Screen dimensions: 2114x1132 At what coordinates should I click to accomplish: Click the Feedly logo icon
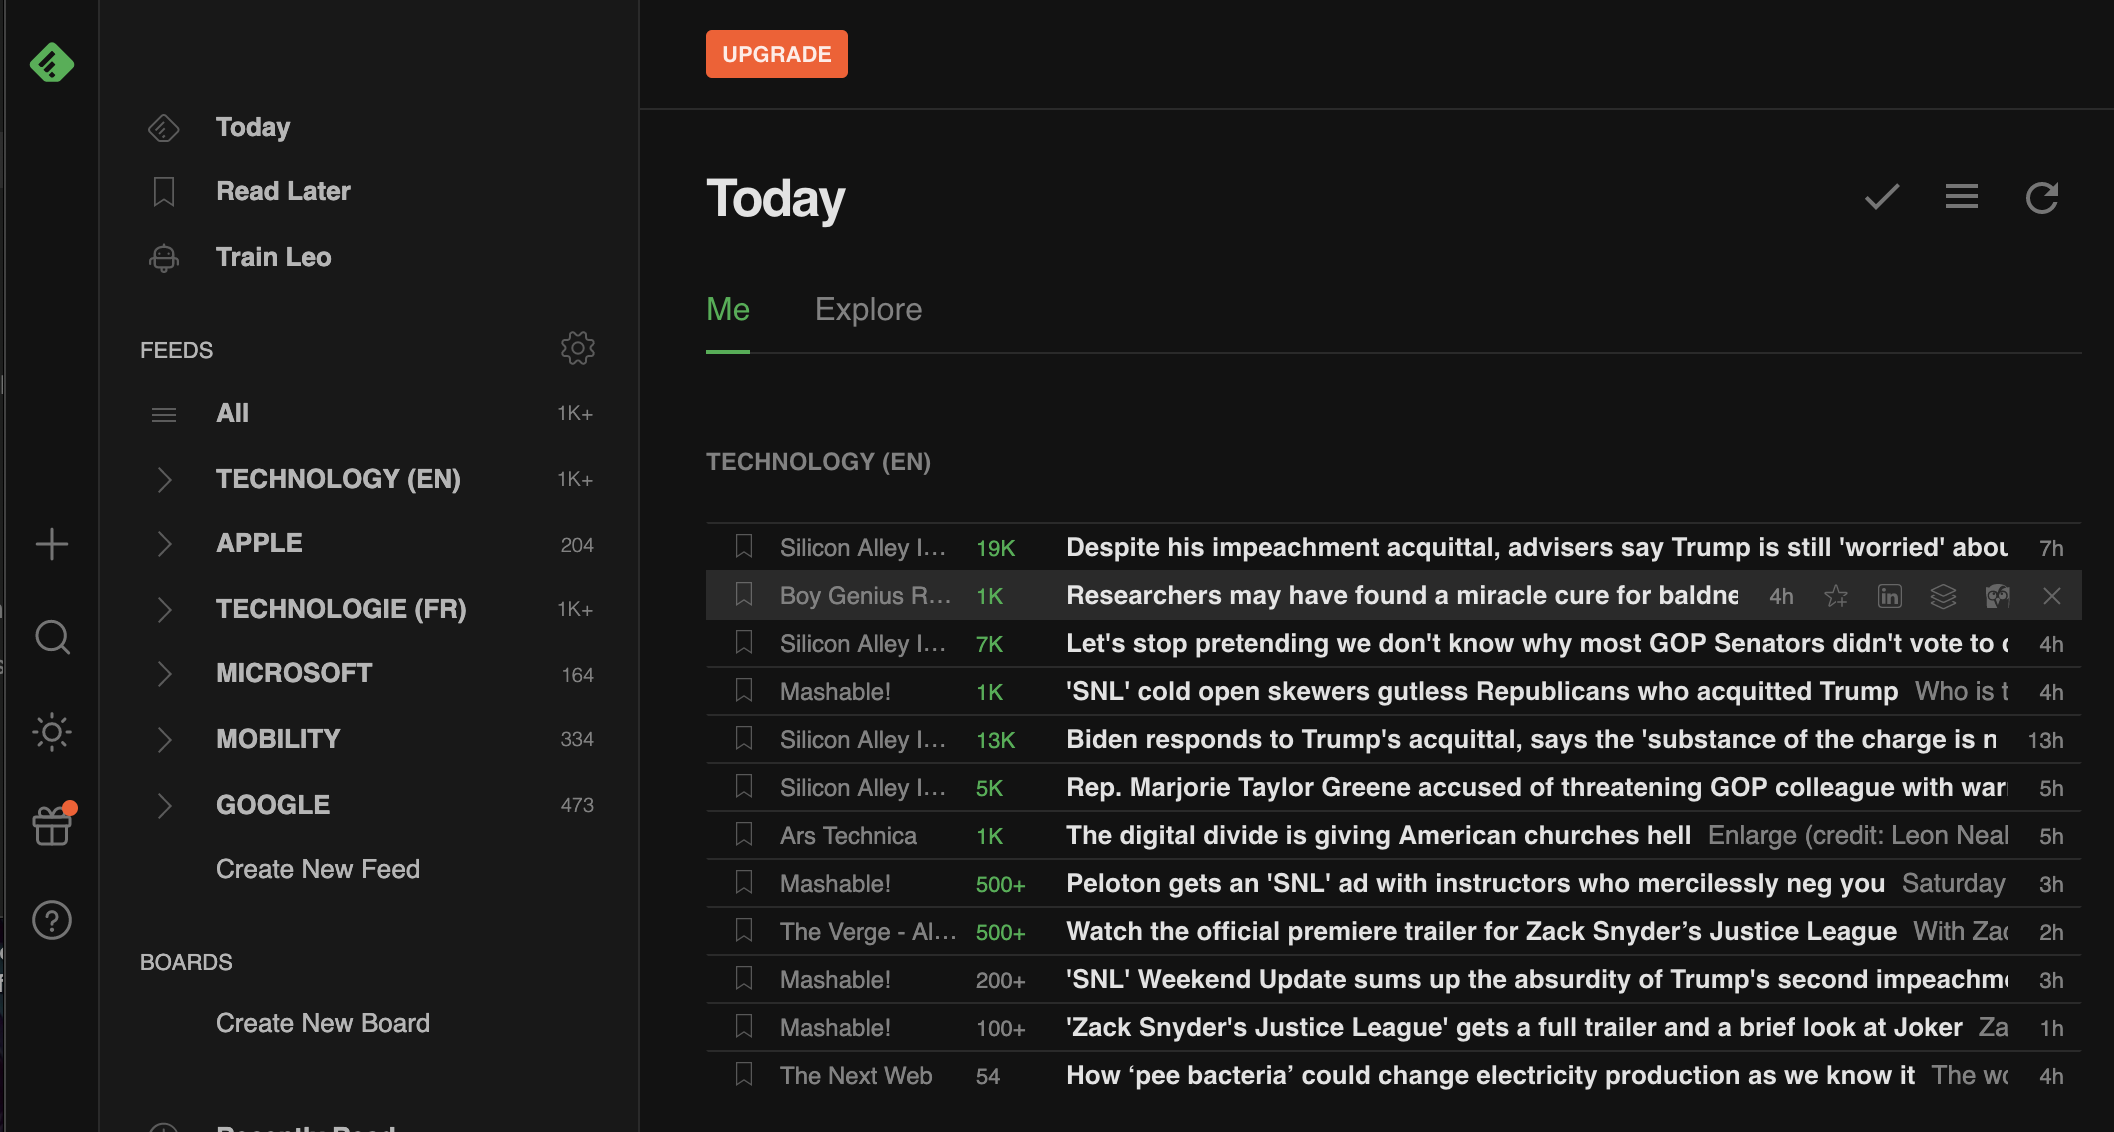click(x=51, y=63)
